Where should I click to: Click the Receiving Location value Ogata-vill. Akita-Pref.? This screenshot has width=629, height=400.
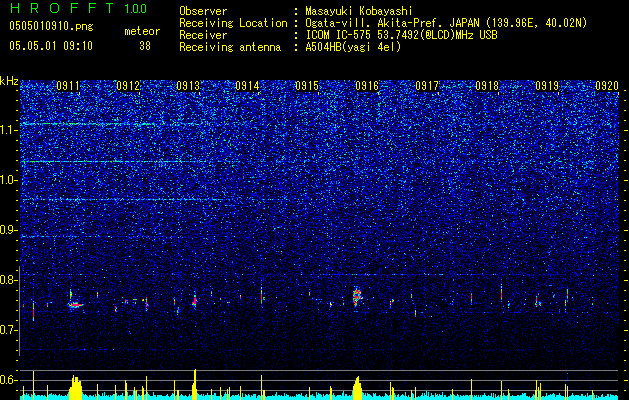[x=373, y=23]
